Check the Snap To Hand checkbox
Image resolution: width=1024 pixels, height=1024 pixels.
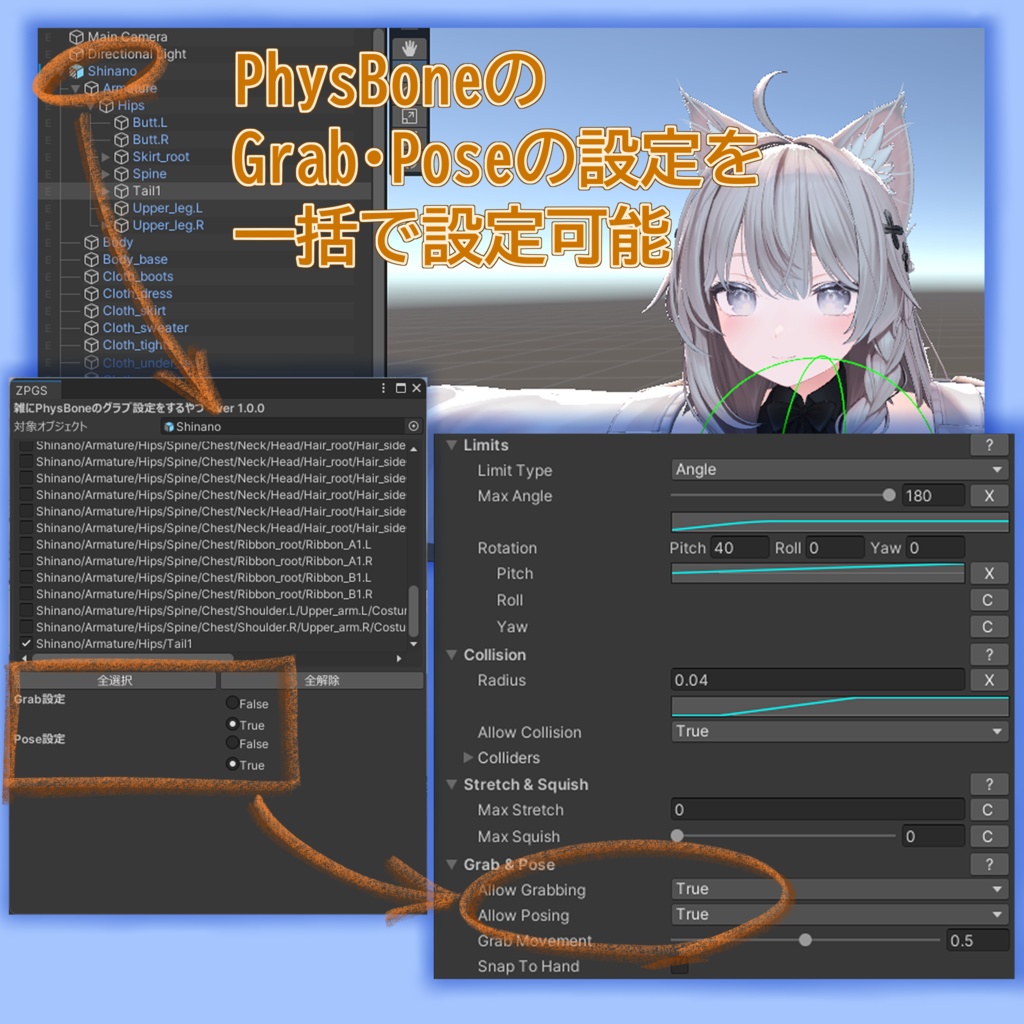point(679,967)
